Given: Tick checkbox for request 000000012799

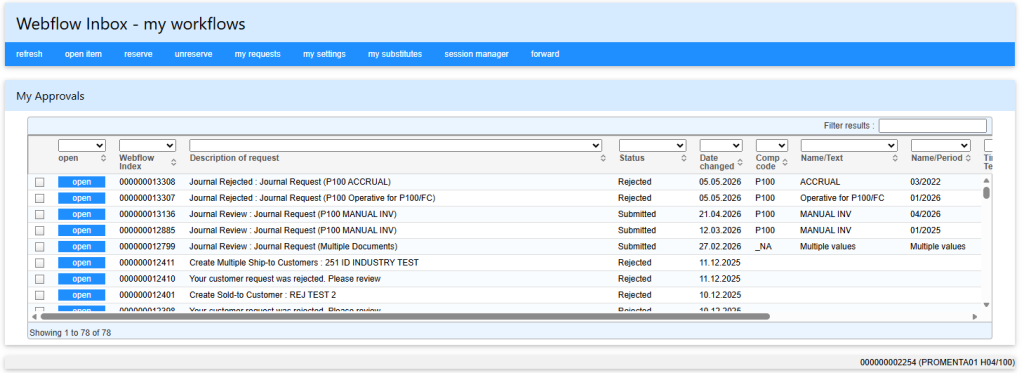Looking at the screenshot, I should pyautogui.click(x=40, y=247).
